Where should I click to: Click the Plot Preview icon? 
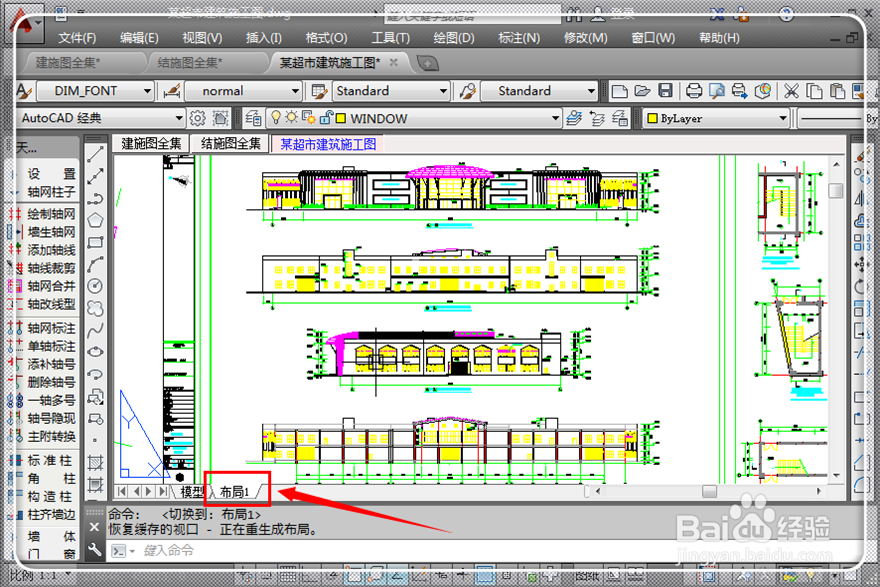[717, 91]
